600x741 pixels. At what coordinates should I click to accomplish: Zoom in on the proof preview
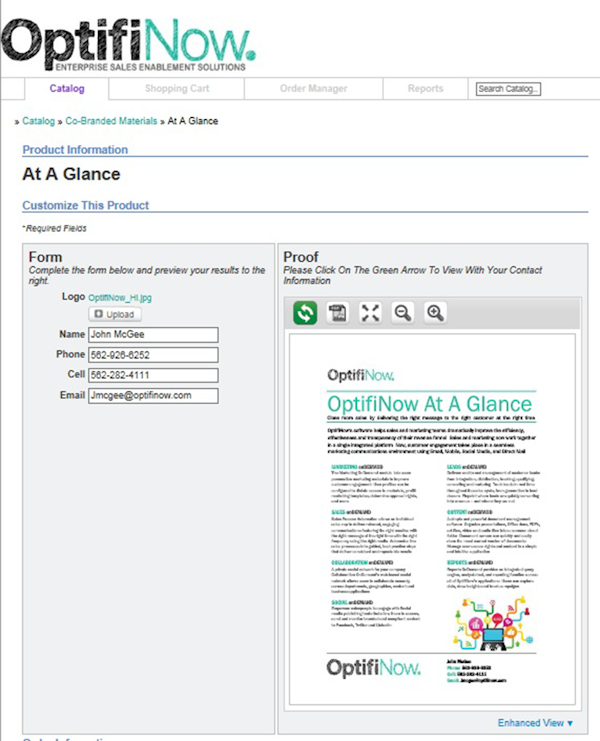pos(435,313)
